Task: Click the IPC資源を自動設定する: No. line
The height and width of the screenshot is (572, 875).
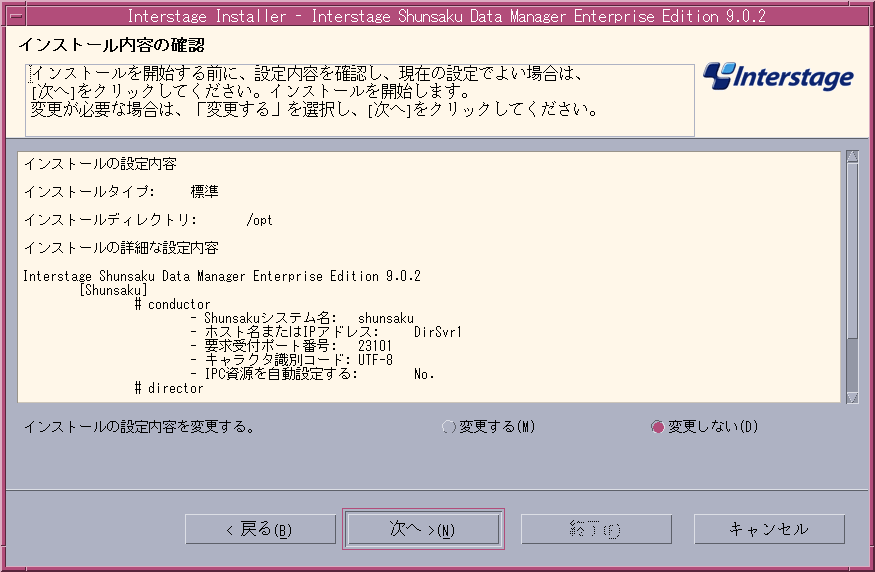Action: (x=312, y=374)
